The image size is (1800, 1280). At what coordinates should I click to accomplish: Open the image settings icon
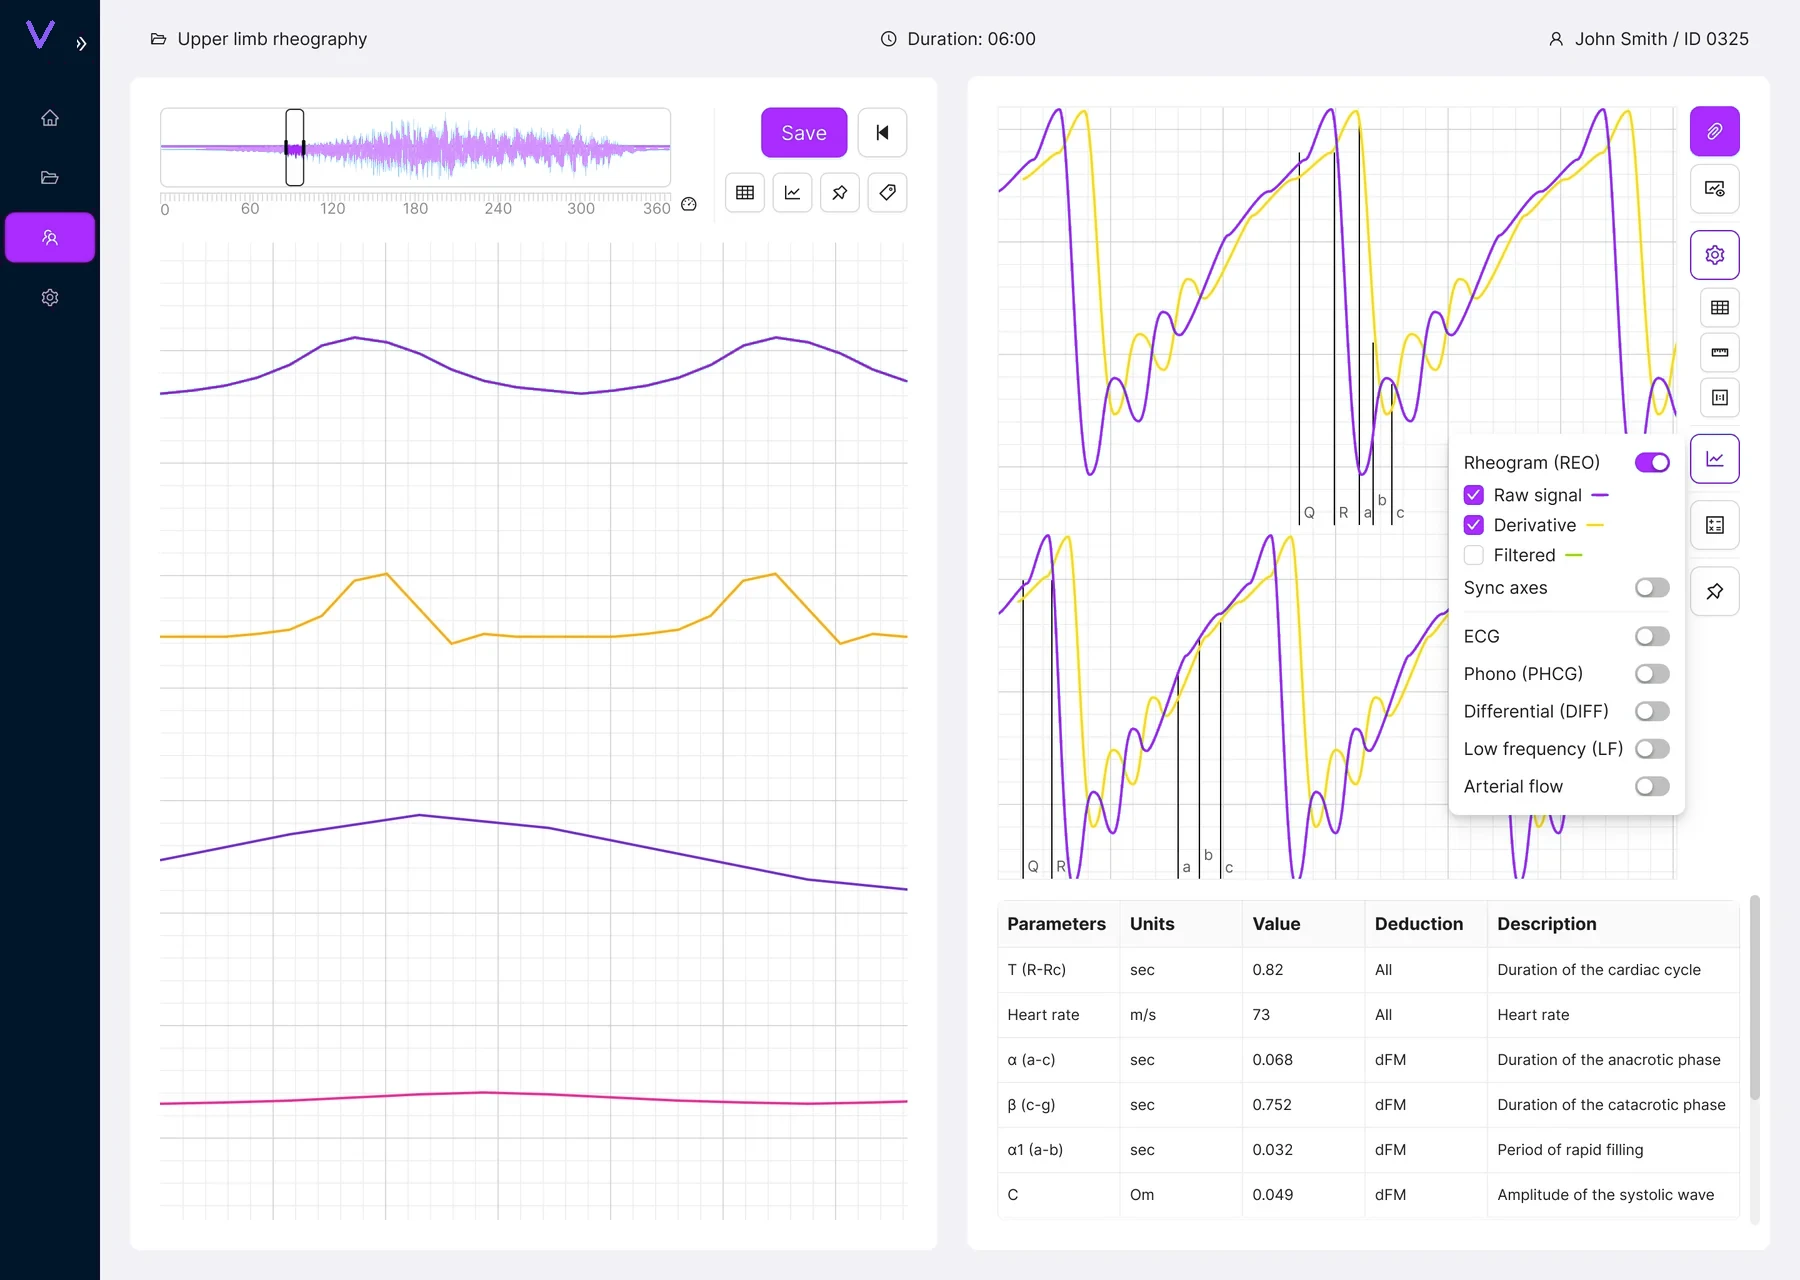tap(1715, 189)
